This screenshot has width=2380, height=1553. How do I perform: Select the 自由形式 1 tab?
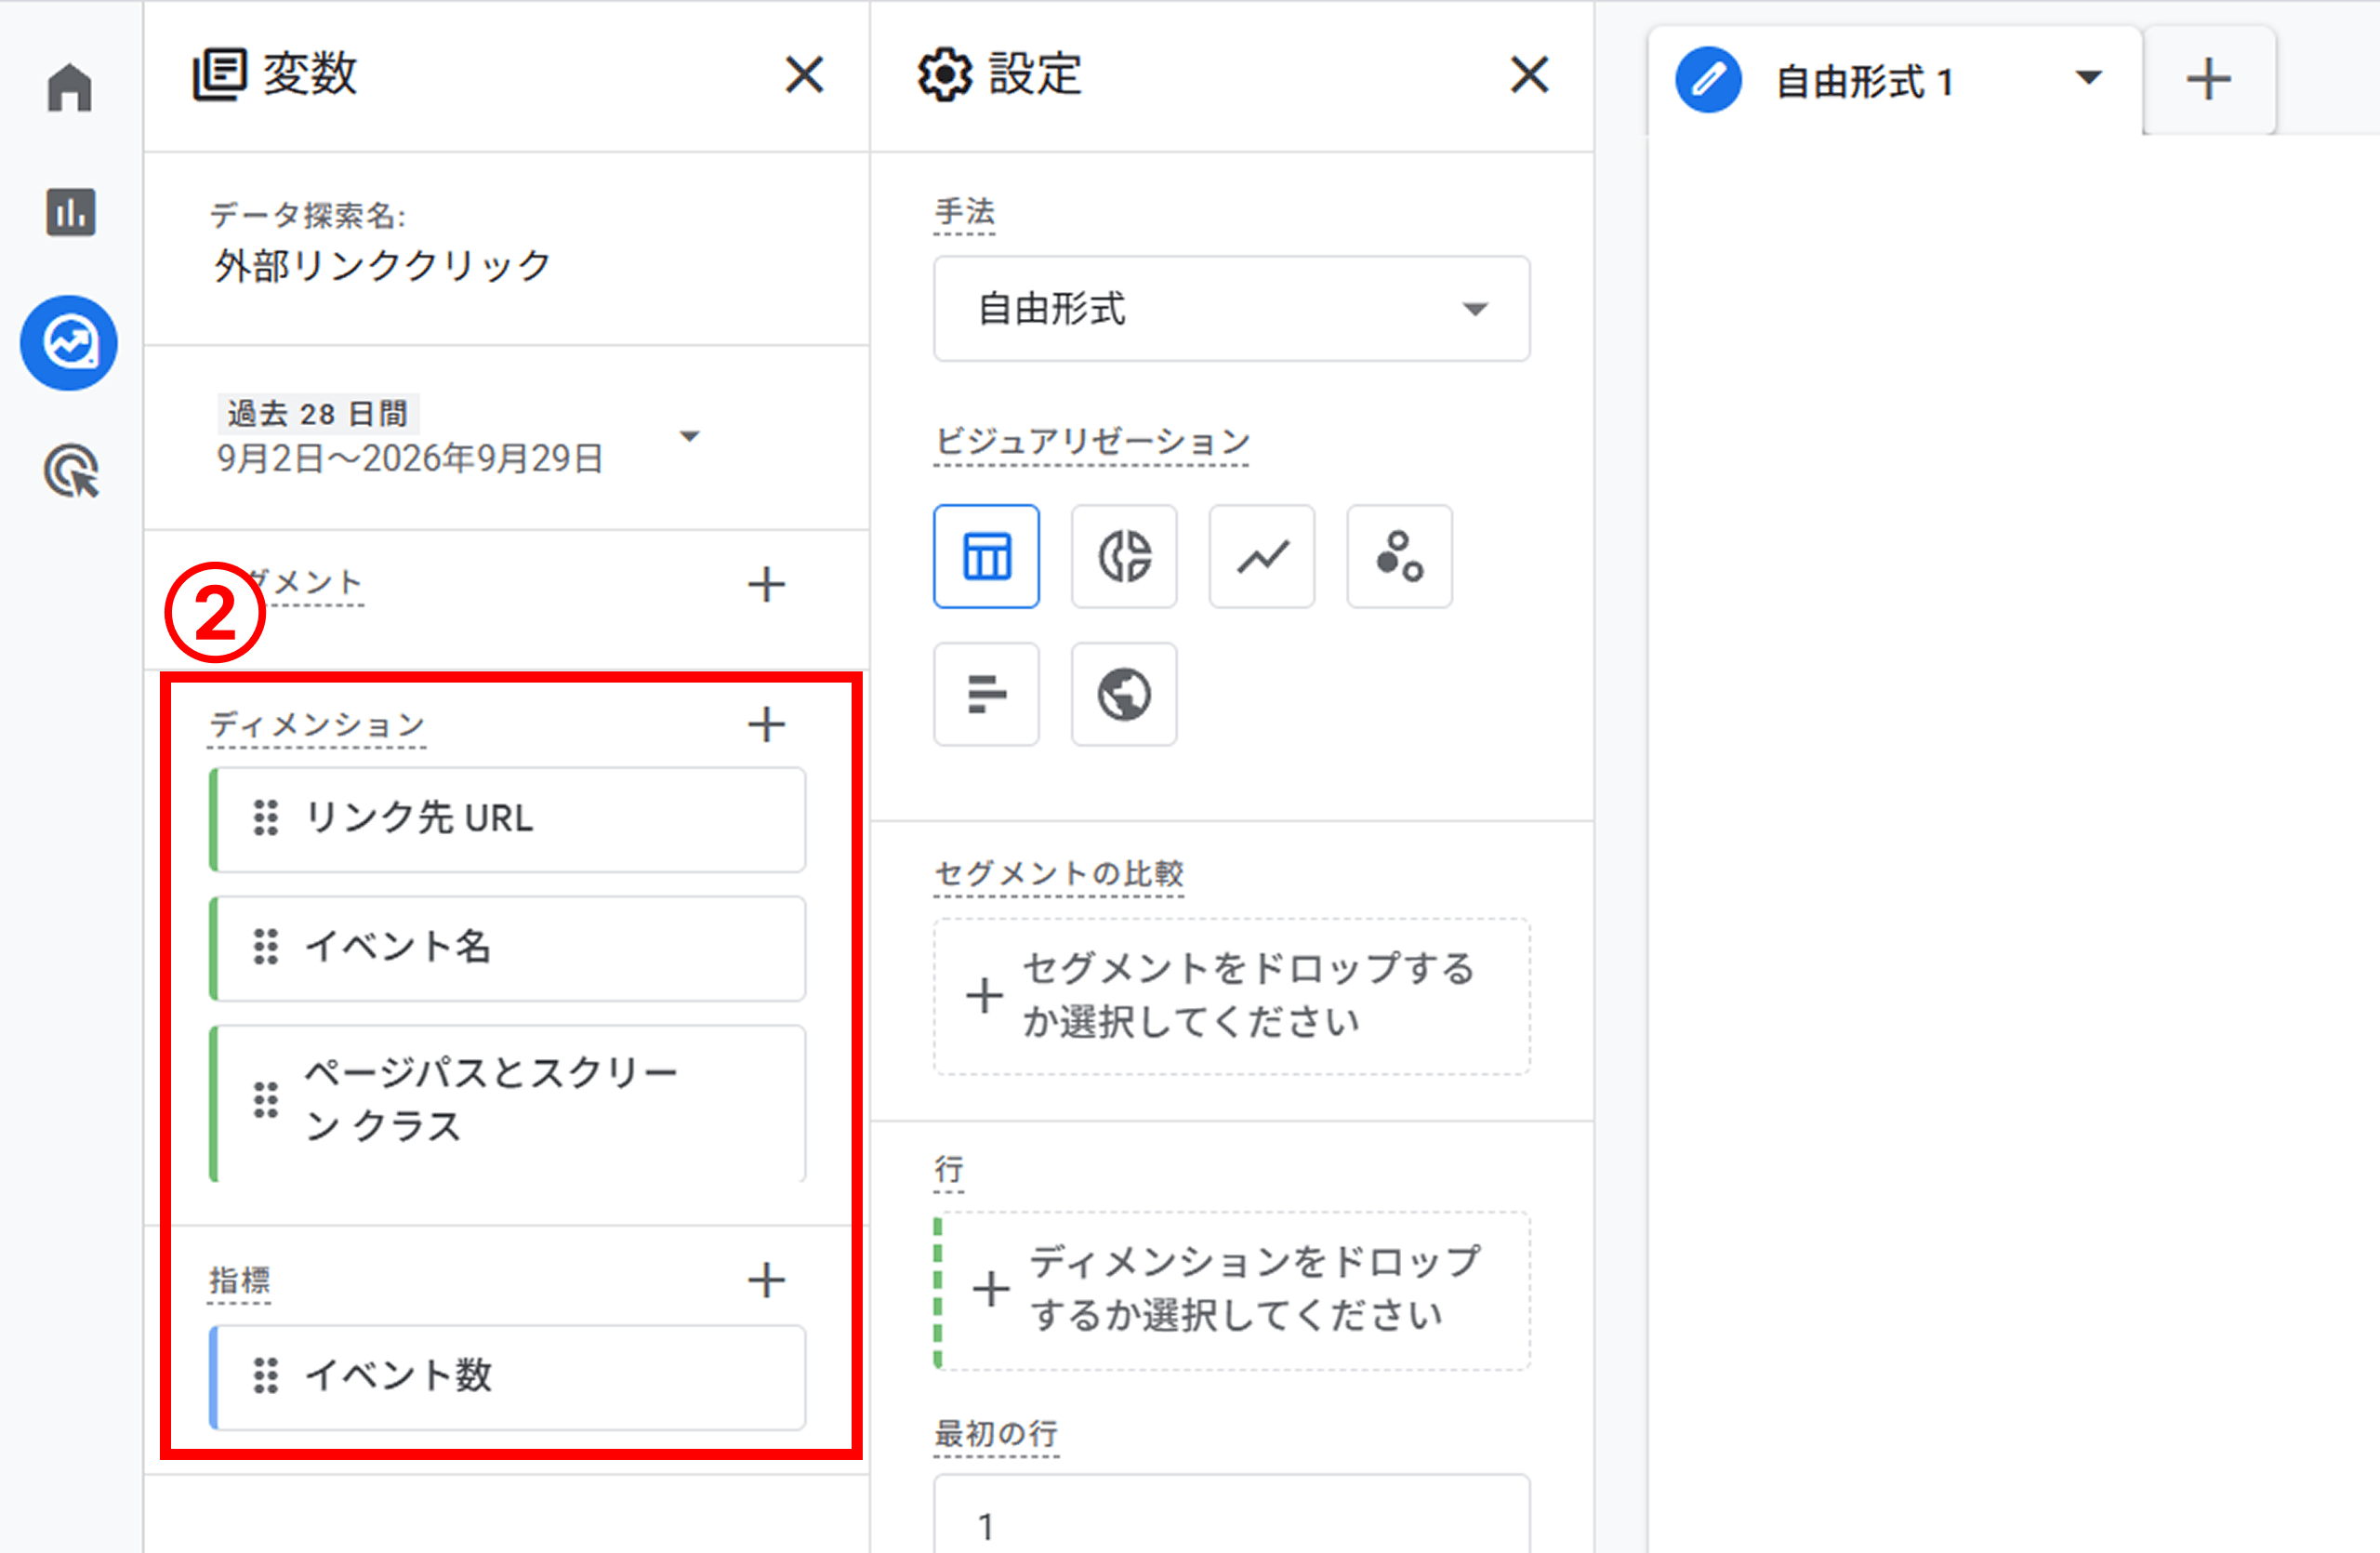(1895, 80)
